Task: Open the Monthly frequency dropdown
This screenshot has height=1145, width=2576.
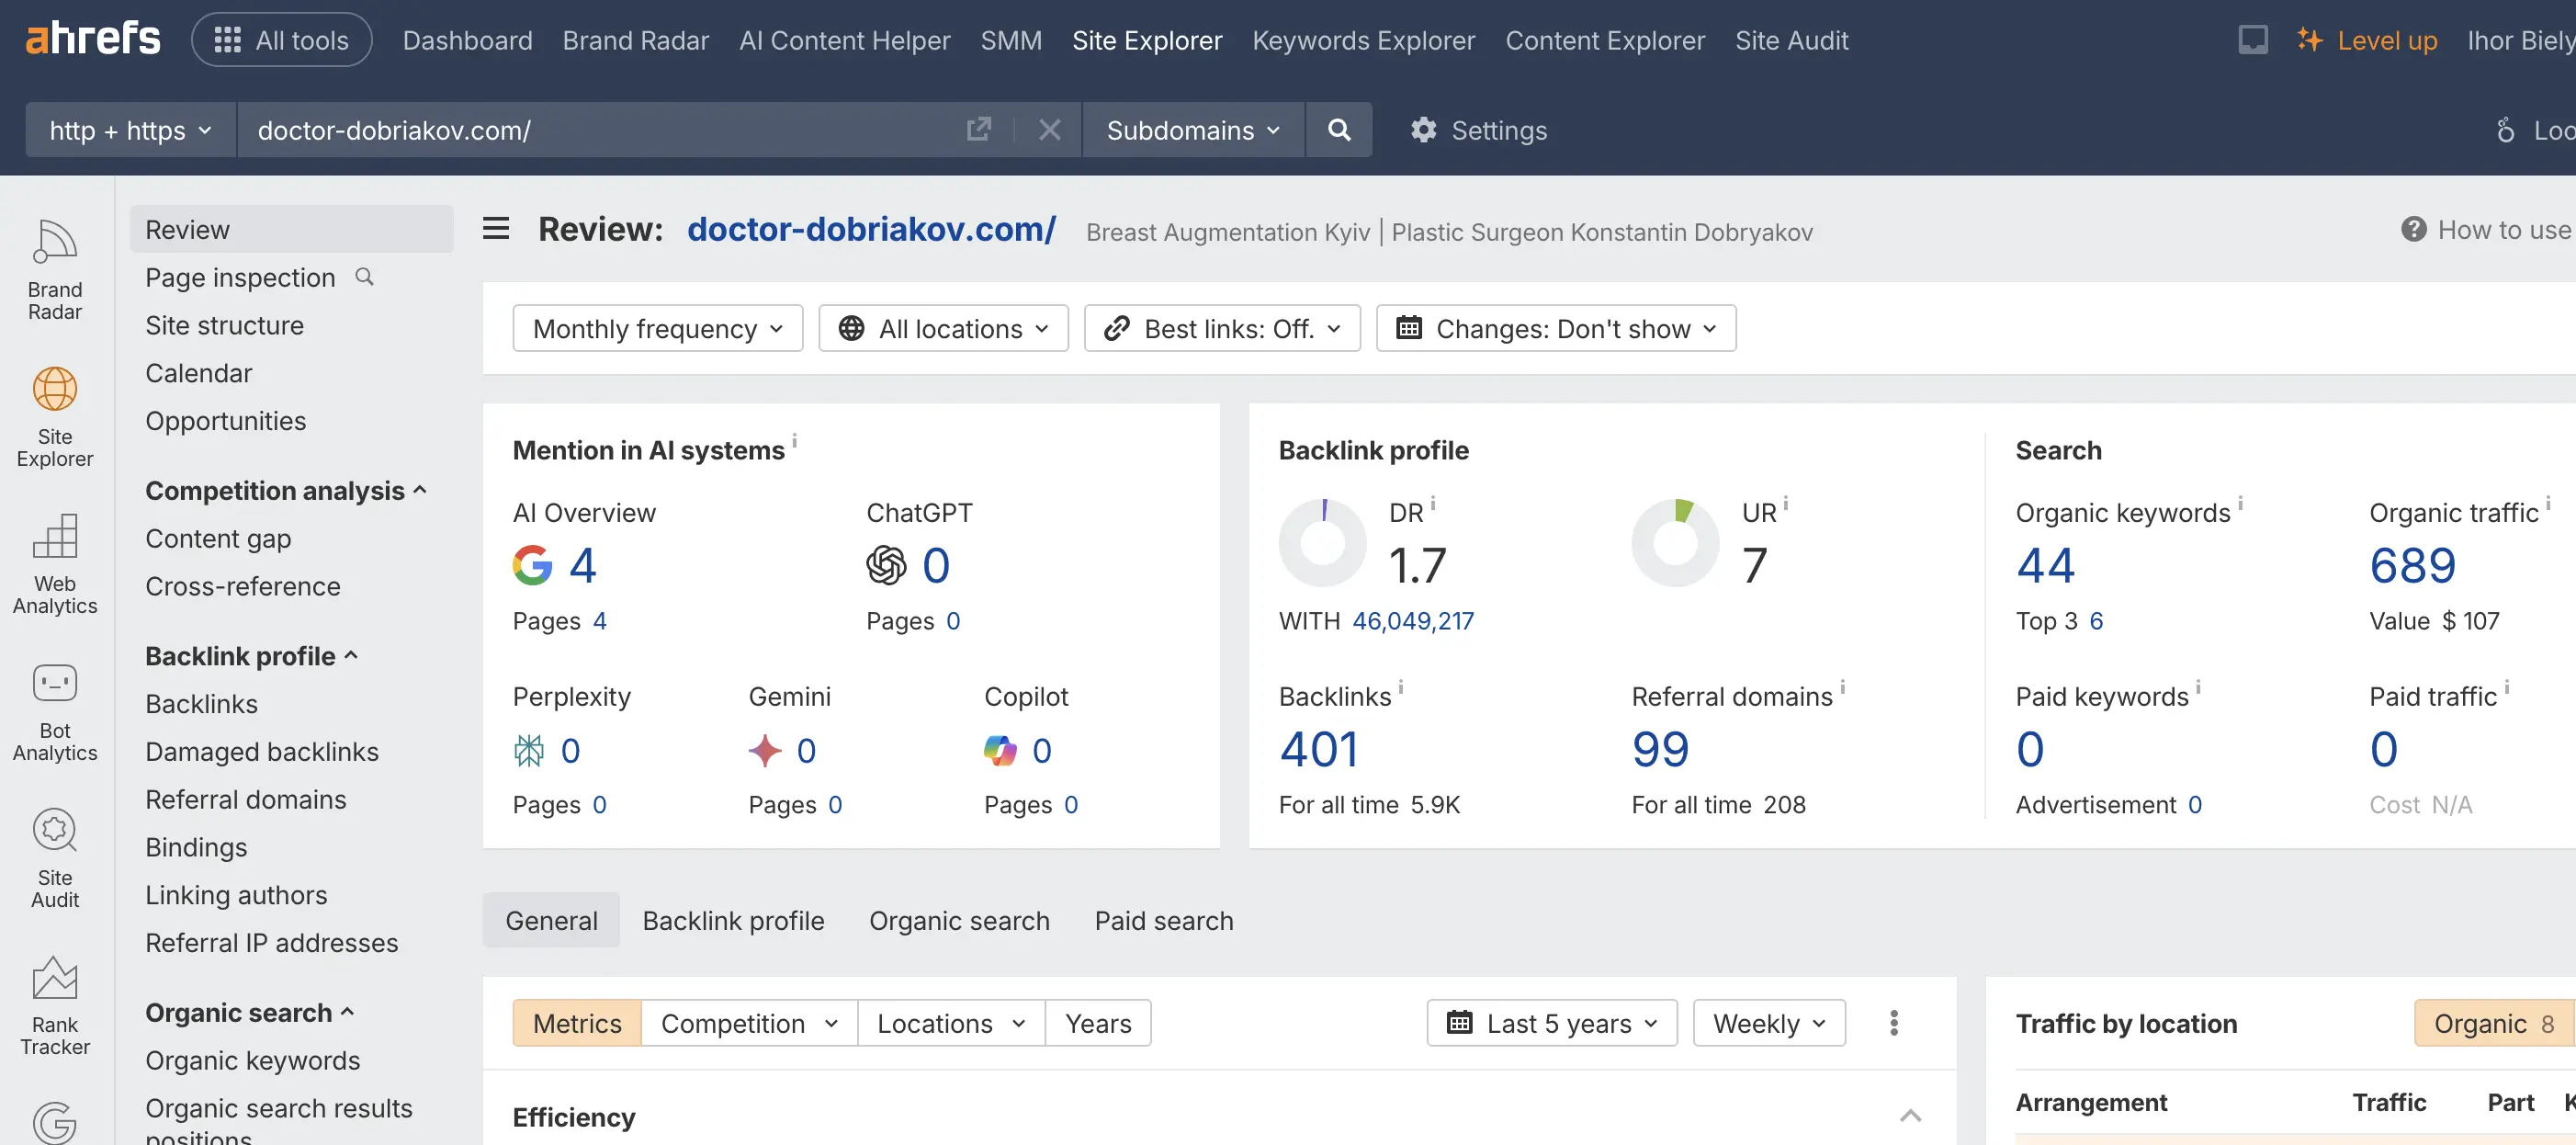Action: click(657, 328)
